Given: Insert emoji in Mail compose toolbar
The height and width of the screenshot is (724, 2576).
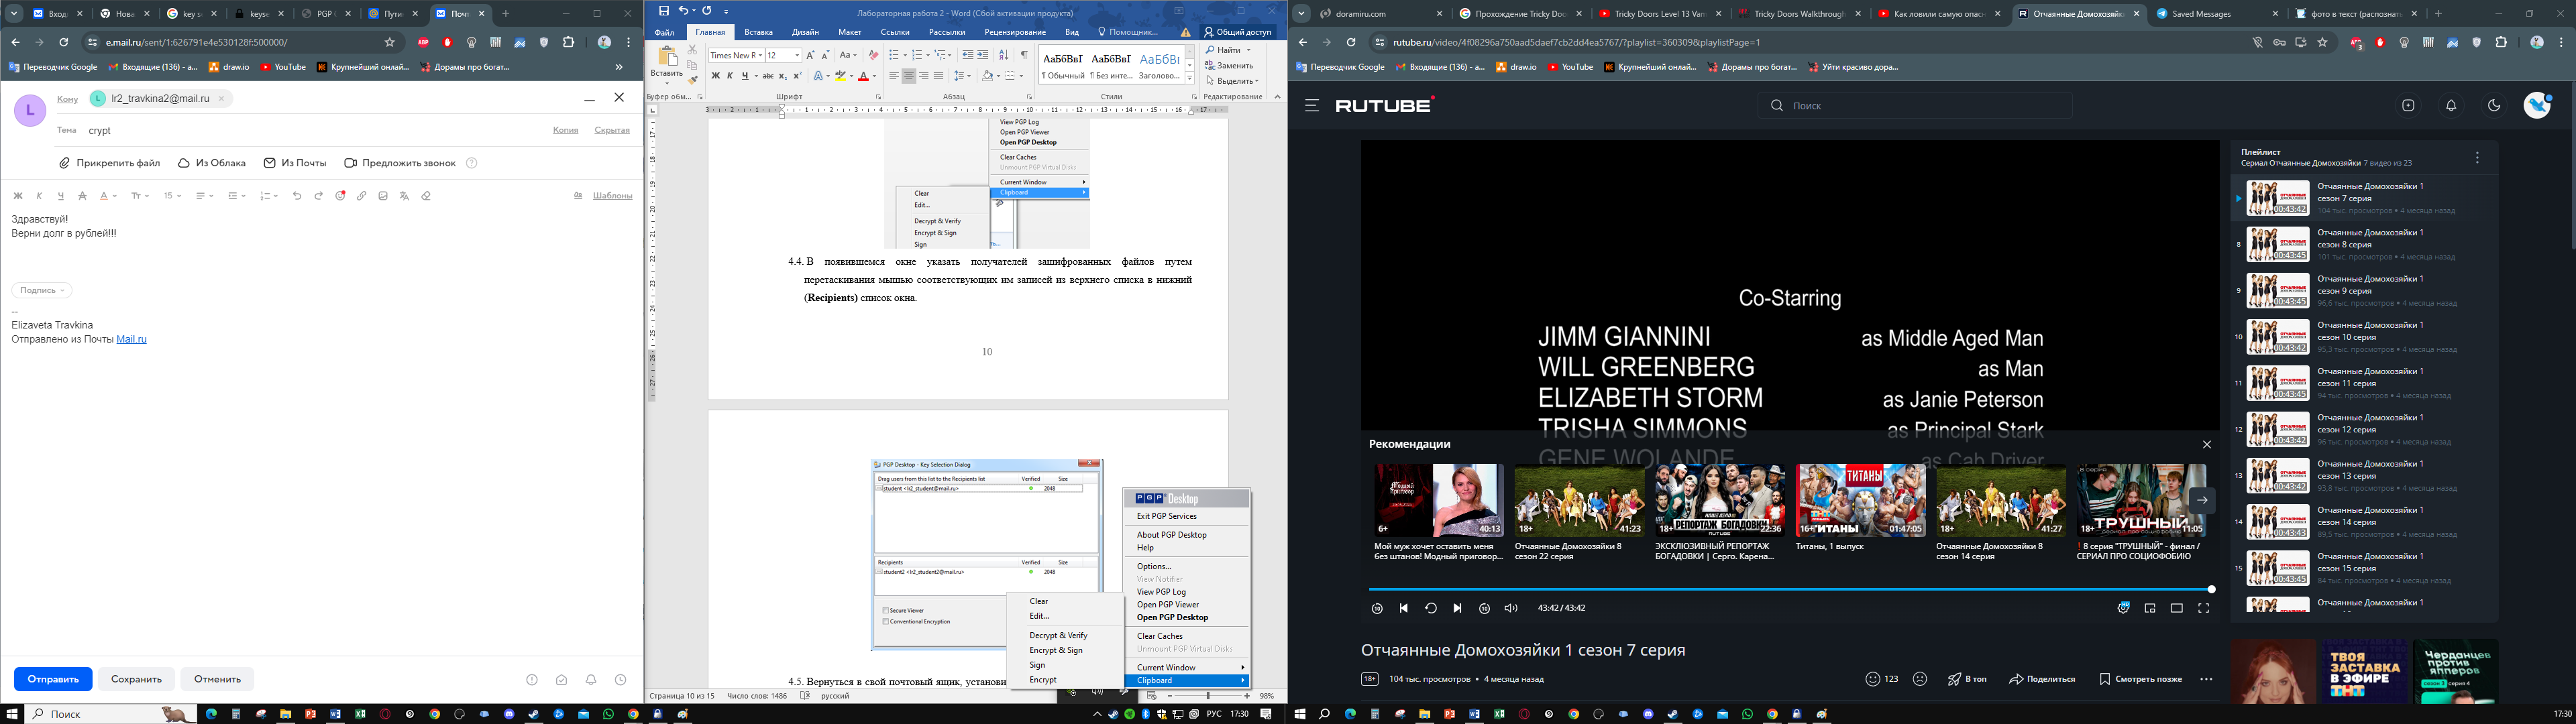Looking at the screenshot, I should tap(340, 196).
